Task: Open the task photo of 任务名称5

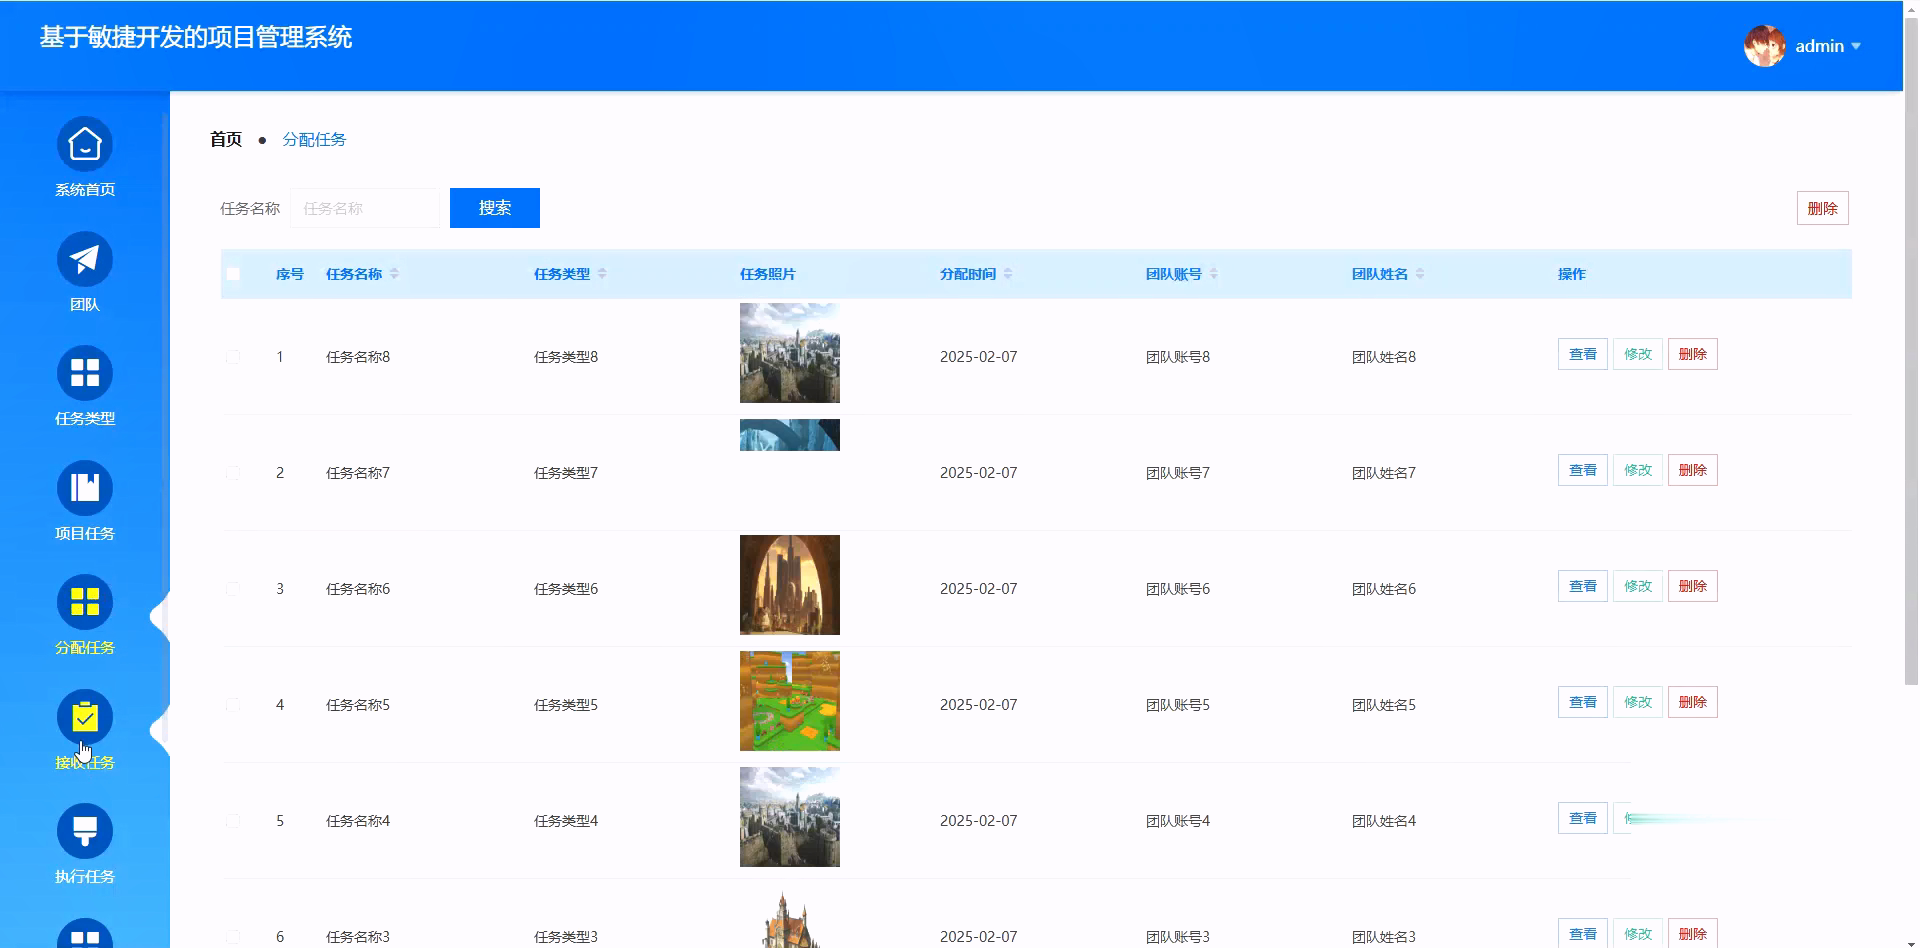Action: click(x=790, y=701)
